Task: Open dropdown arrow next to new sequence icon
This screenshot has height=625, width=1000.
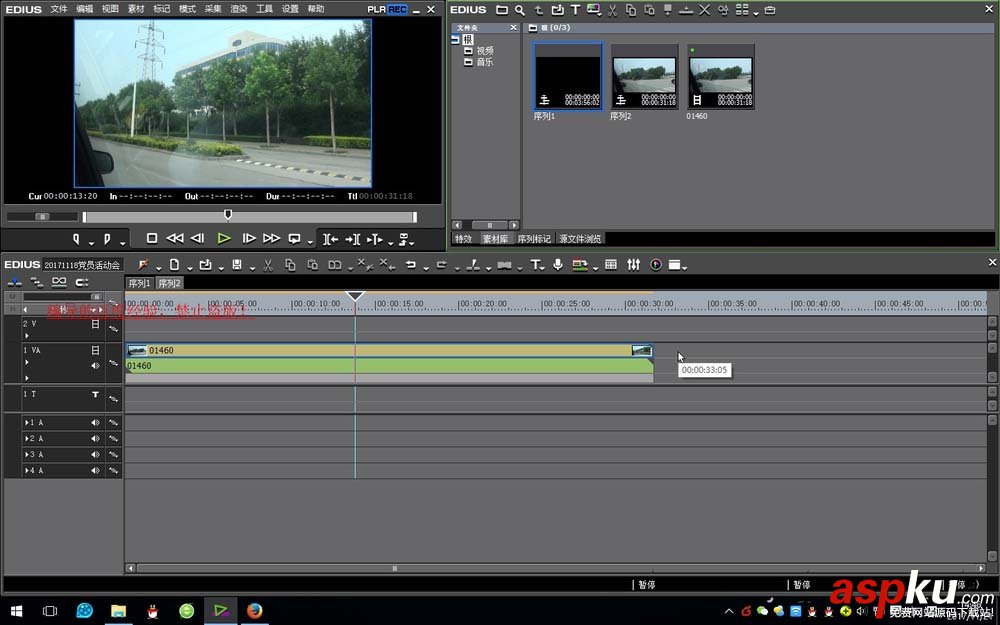Action: pos(189,268)
